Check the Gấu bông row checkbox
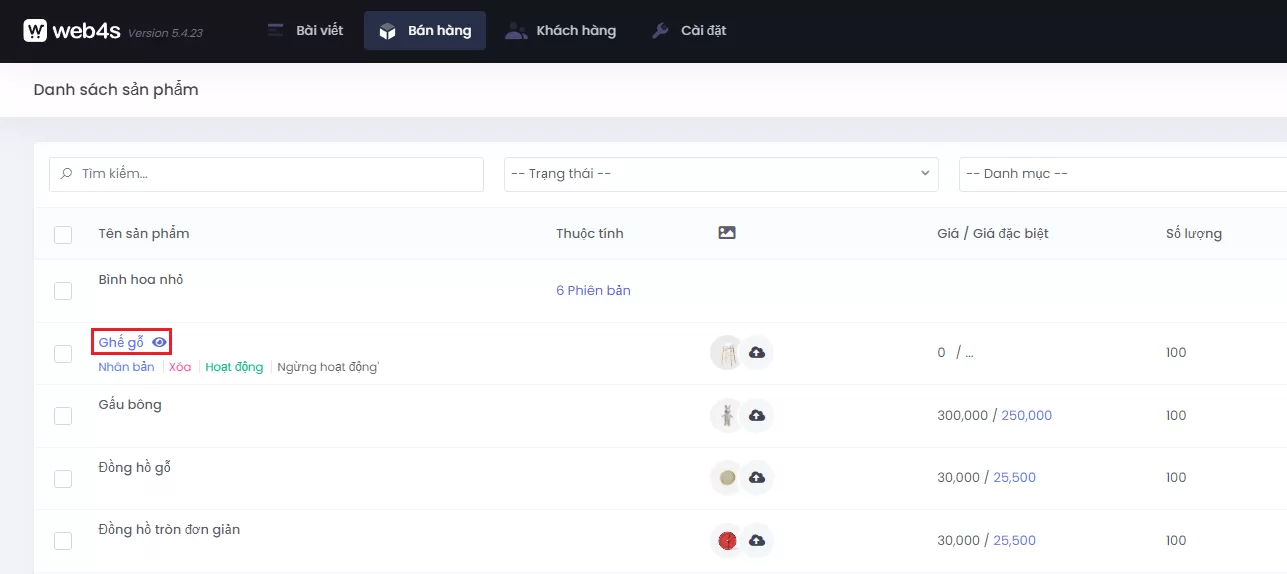This screenshot has width=1287, height=574. click(63, 416)
